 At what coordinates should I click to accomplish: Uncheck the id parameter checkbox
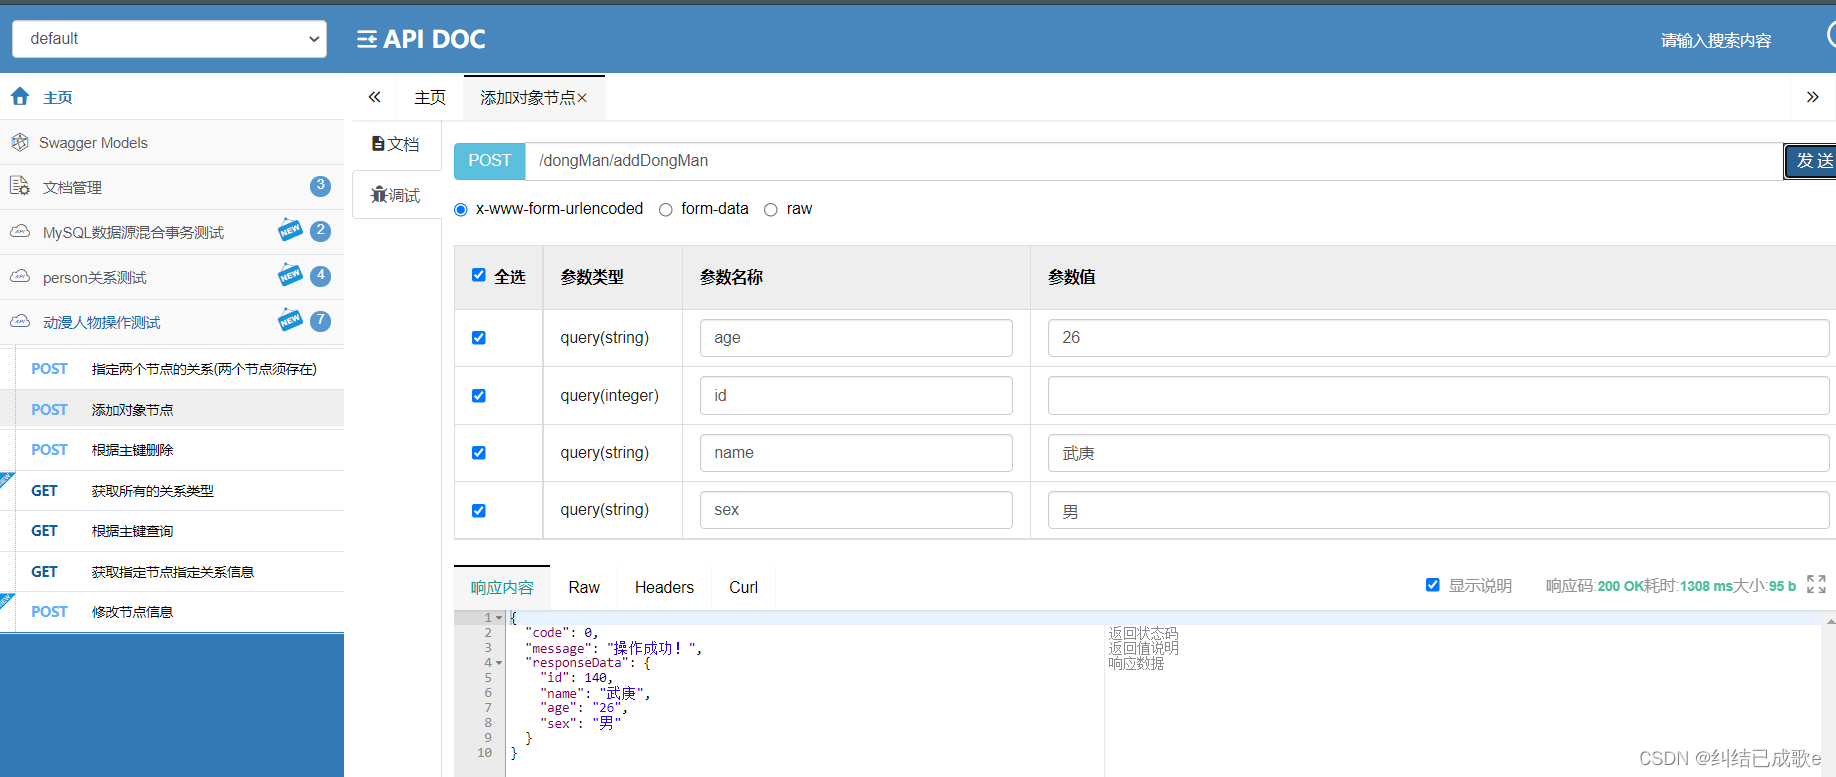point(479,396)
